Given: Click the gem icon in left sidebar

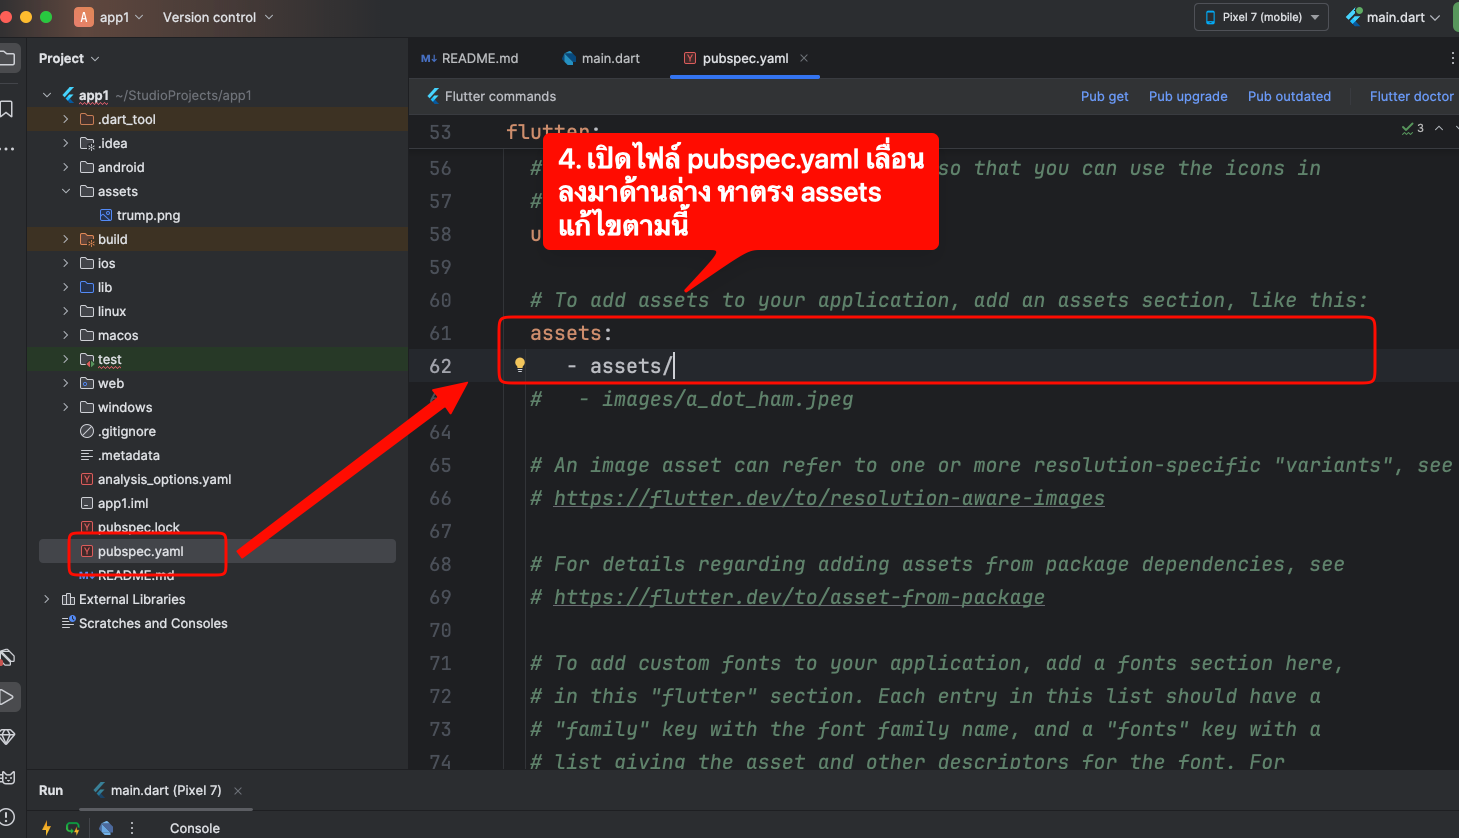Looking at the screenshot, I should [x=8, y=737].
